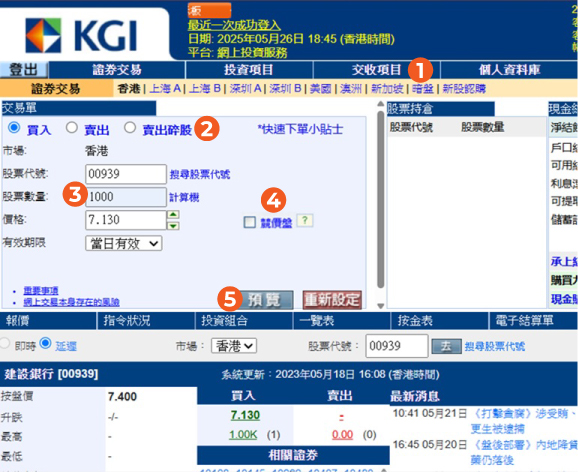578x472 pixels.
Task: Click the 最近一次成功登入 link
Action: tap(234, 25)
